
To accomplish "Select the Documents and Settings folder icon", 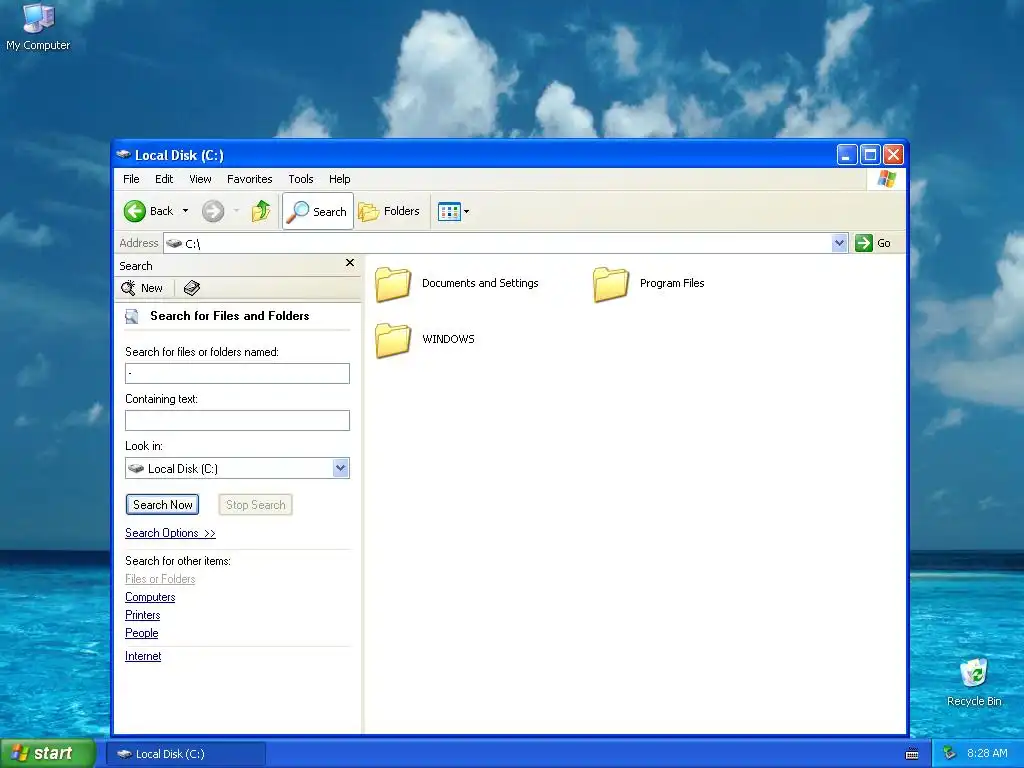I will [x=393, y=285].
